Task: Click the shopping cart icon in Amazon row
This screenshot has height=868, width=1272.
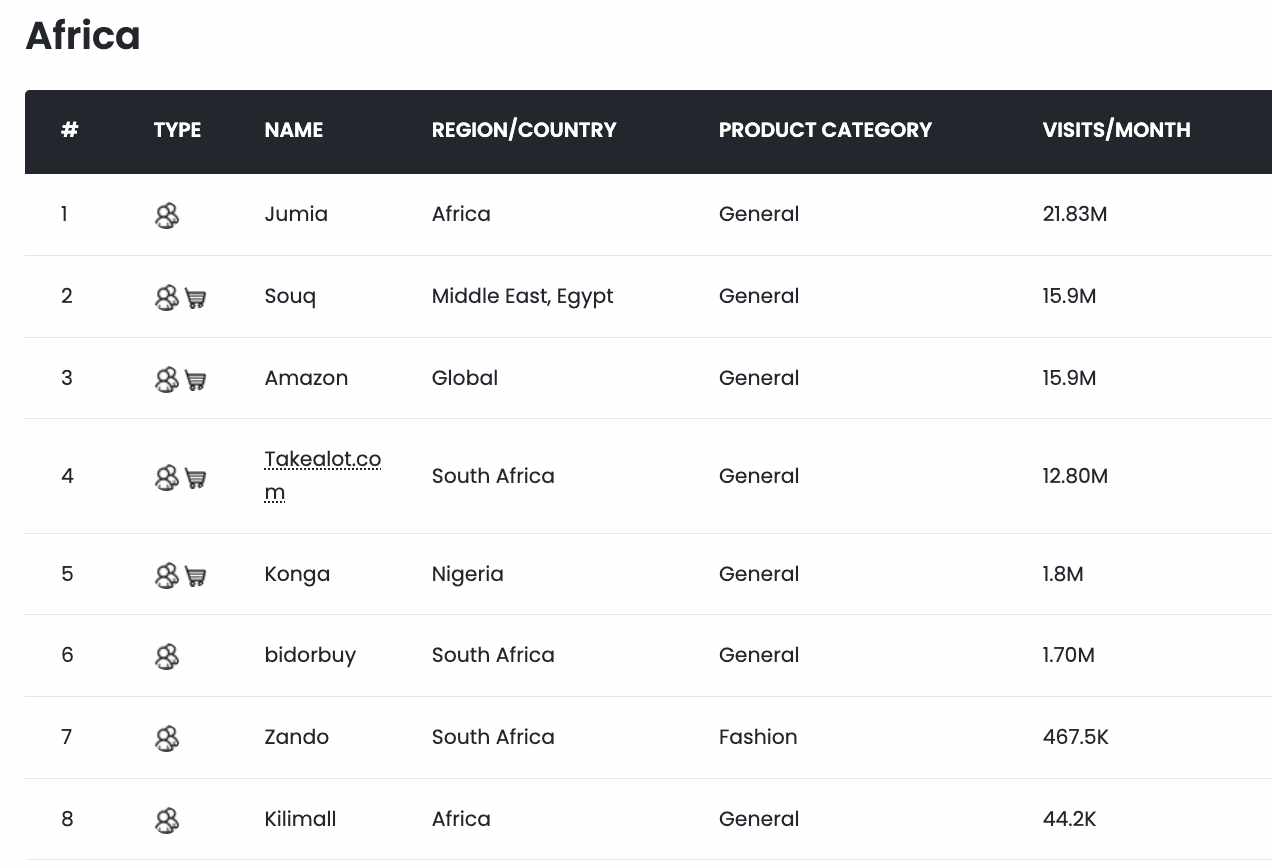Action: pyautogui.click(x=196, y=380)
